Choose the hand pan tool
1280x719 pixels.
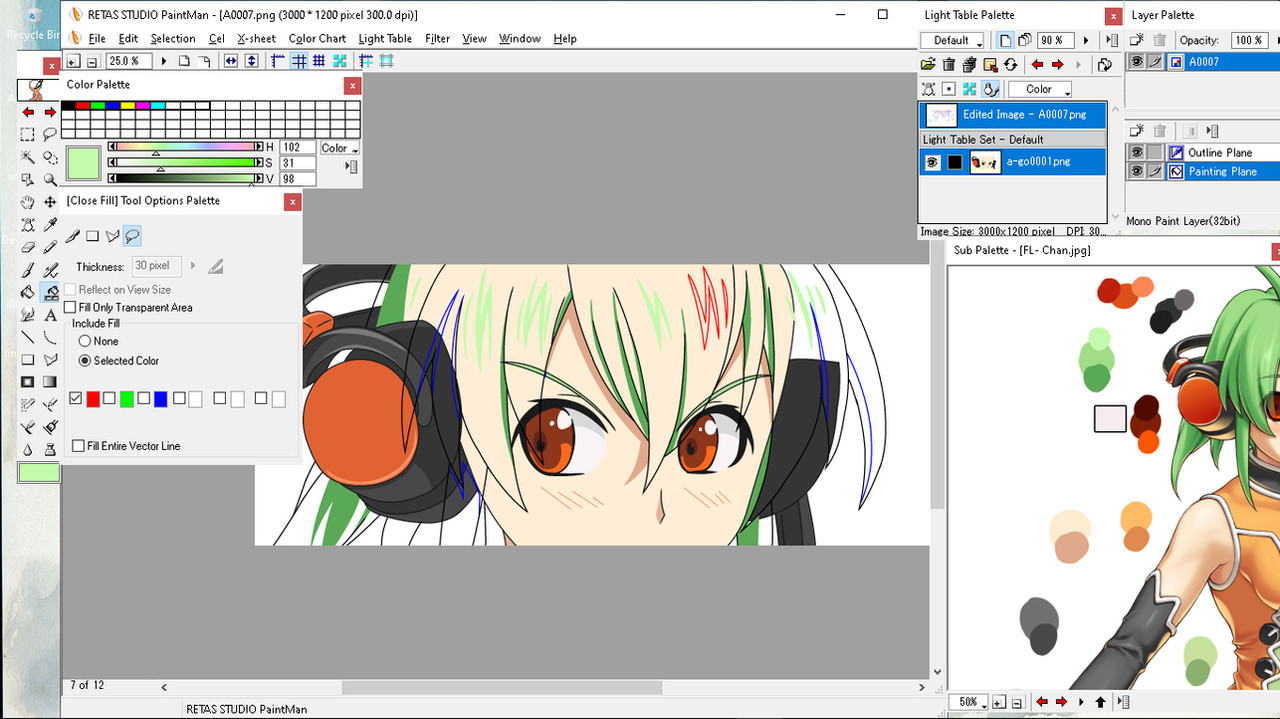point(28,202)
